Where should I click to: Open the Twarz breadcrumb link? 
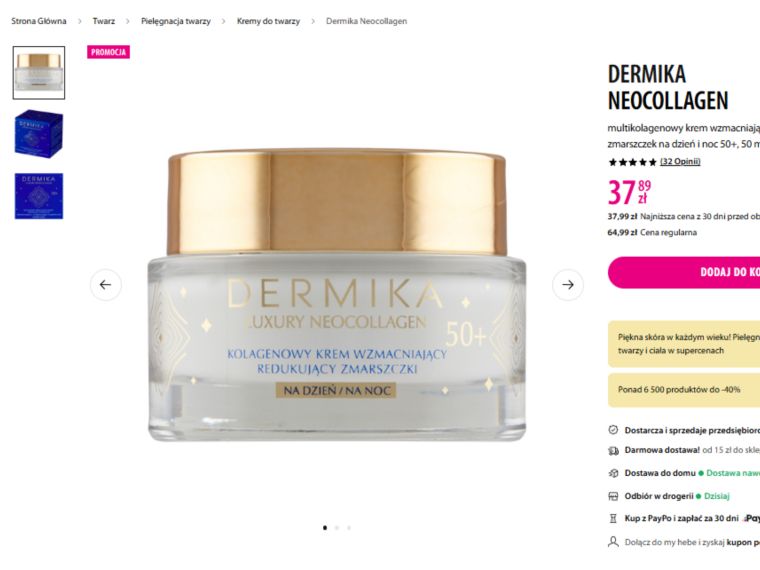point(104,21)
